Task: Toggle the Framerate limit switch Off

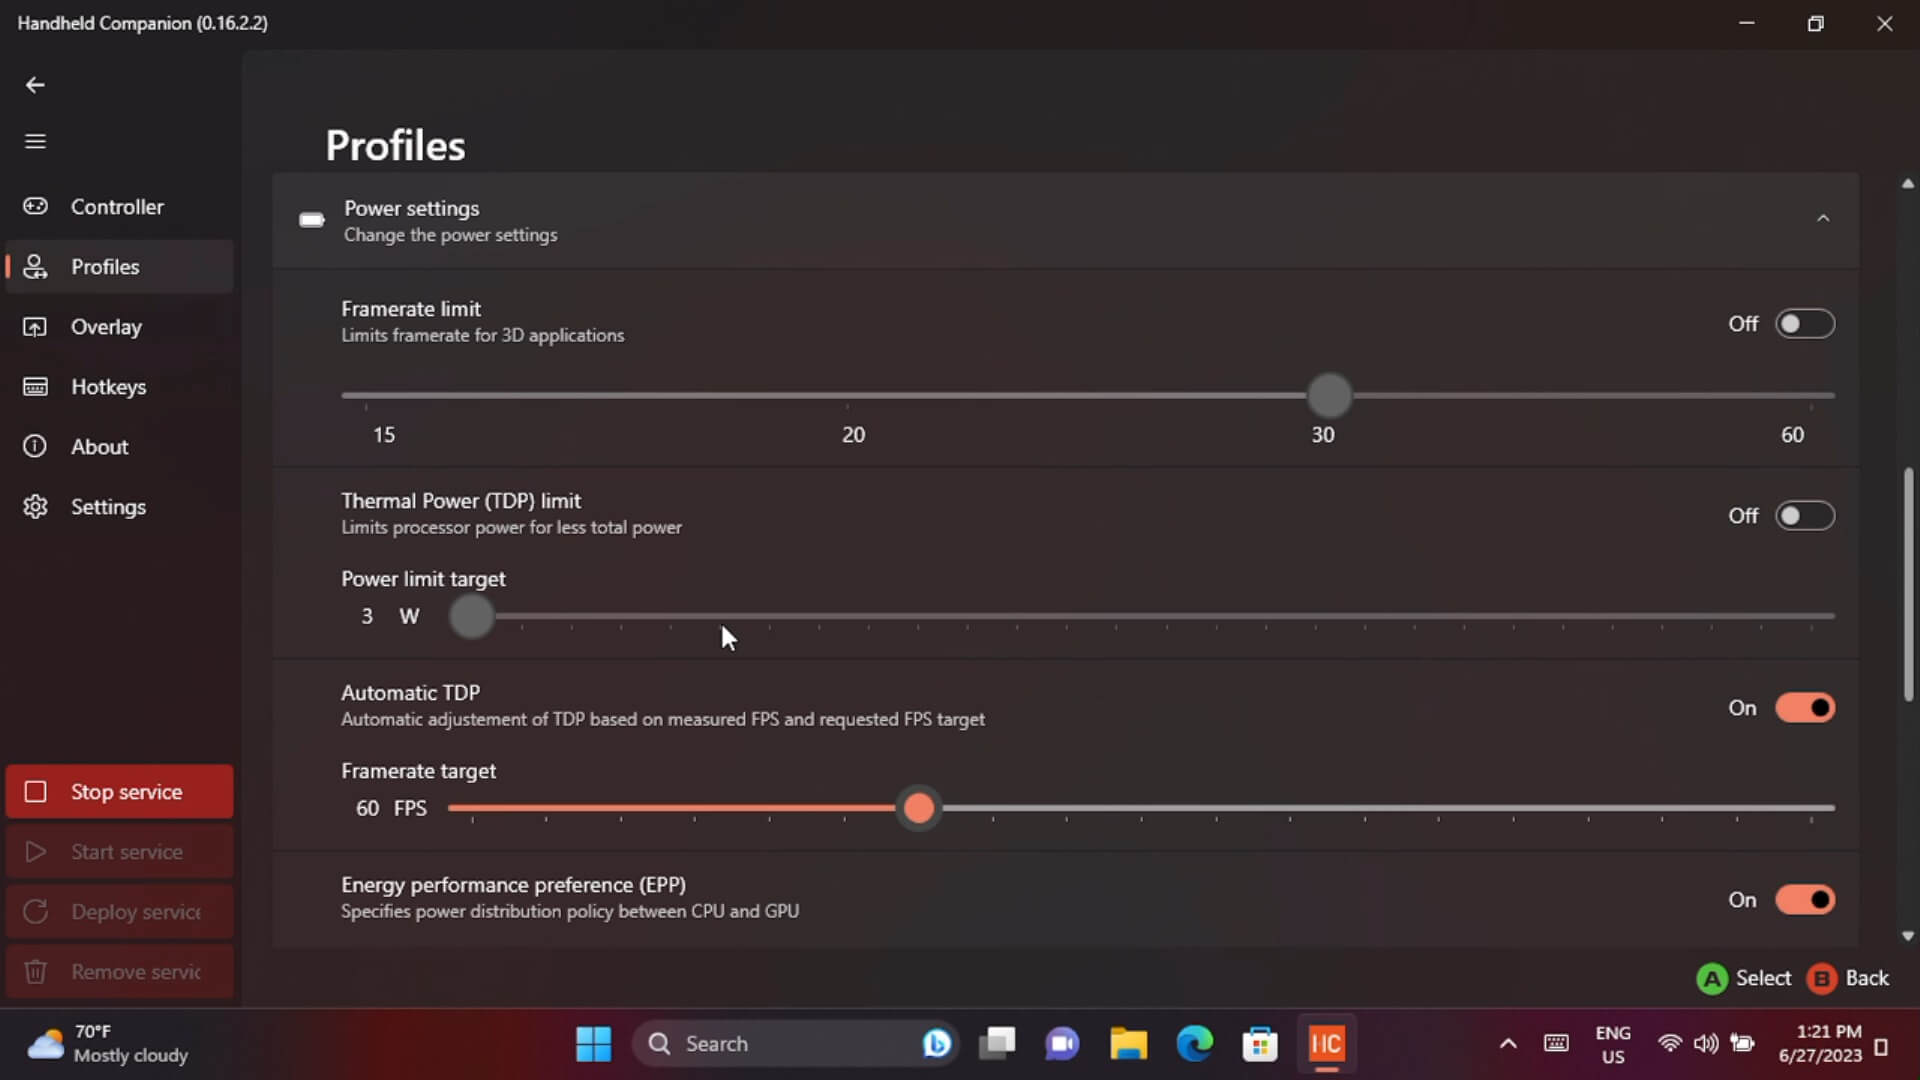Action: tap(1807, 323)
